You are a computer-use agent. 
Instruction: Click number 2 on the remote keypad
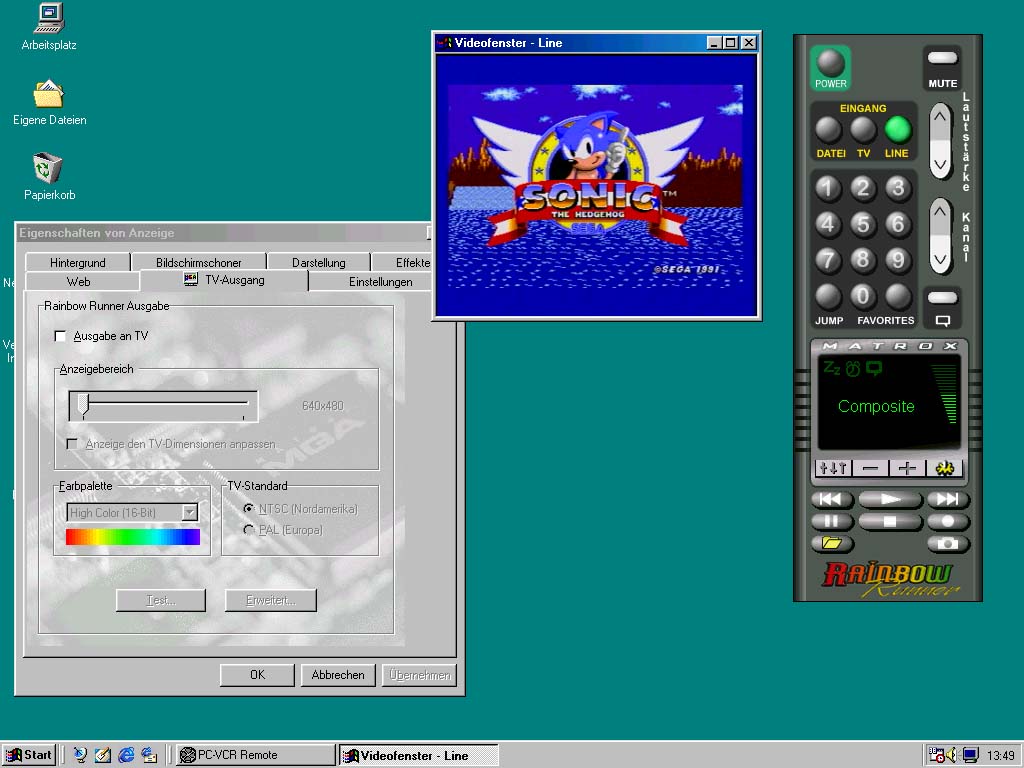[863, 188]
